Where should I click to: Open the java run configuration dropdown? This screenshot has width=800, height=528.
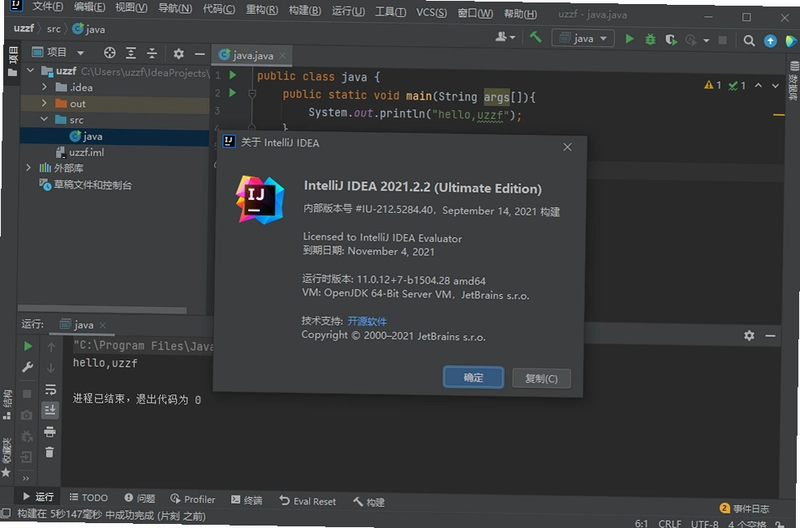[x=583, y=38]
